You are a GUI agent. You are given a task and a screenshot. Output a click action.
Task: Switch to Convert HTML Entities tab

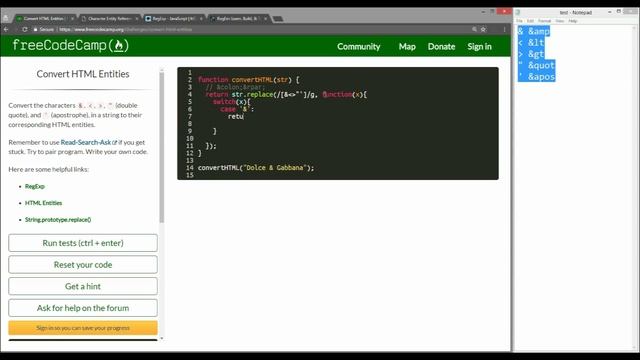coord(43,19)
